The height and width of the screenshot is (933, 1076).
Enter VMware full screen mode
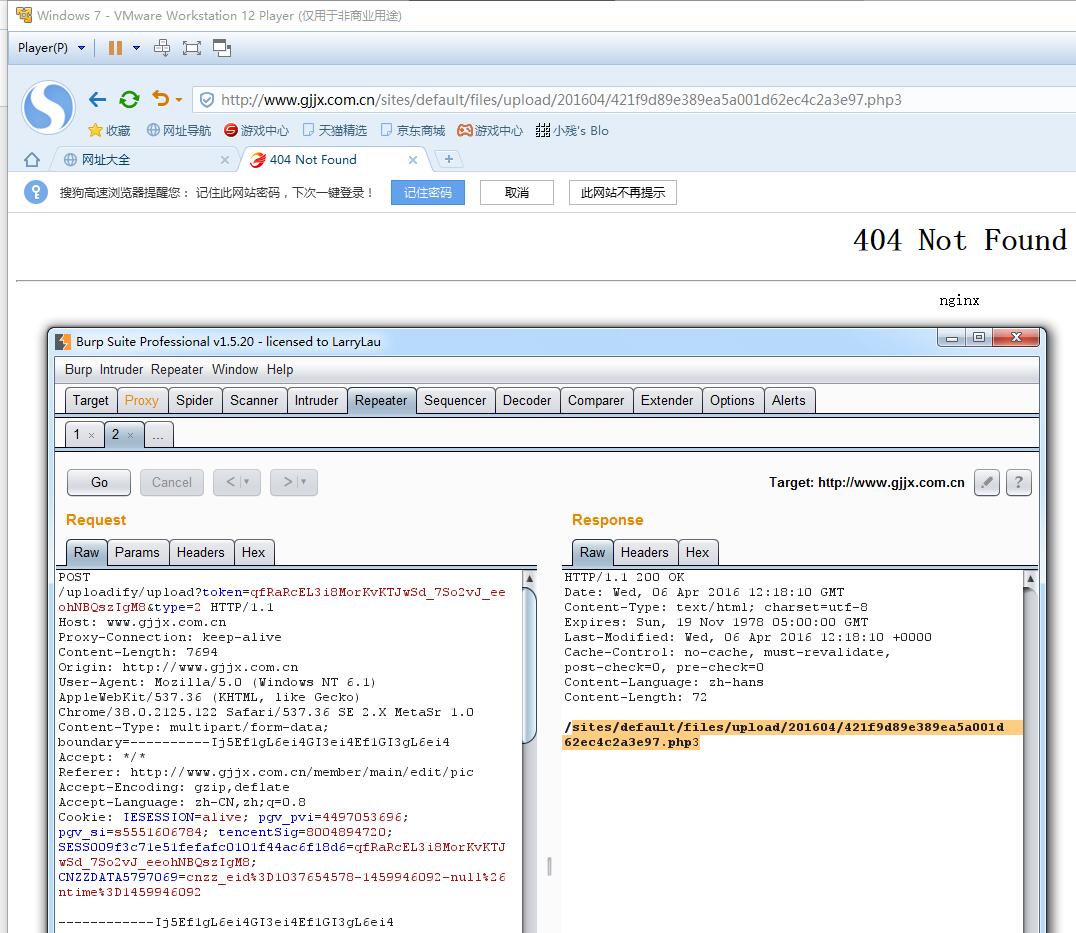coord(191,47)
